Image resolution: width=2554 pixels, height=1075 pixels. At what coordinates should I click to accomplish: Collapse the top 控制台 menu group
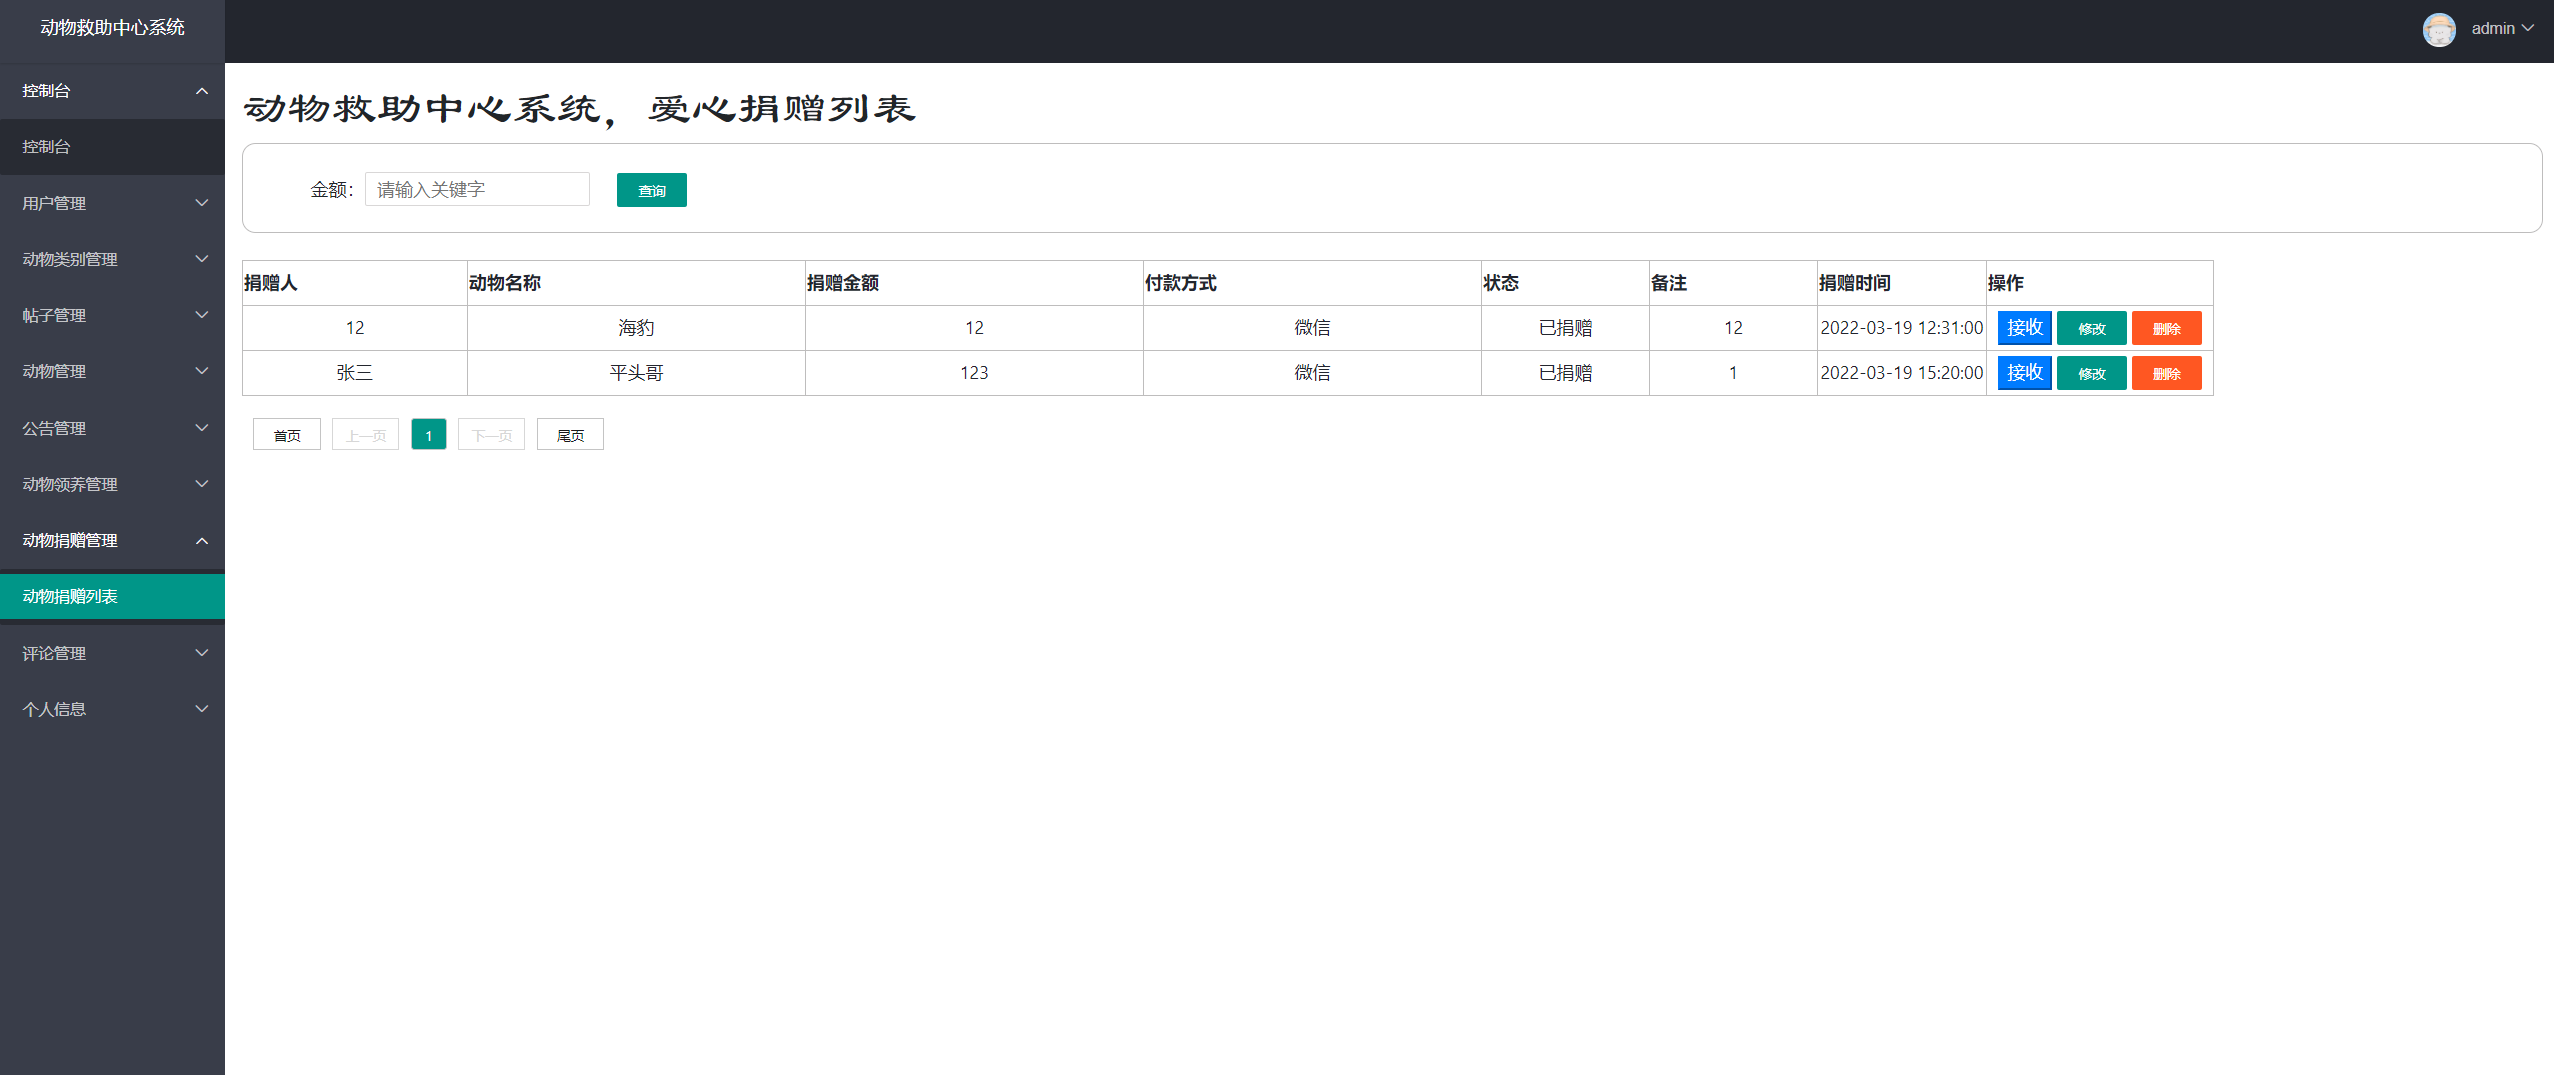point(112,91)
